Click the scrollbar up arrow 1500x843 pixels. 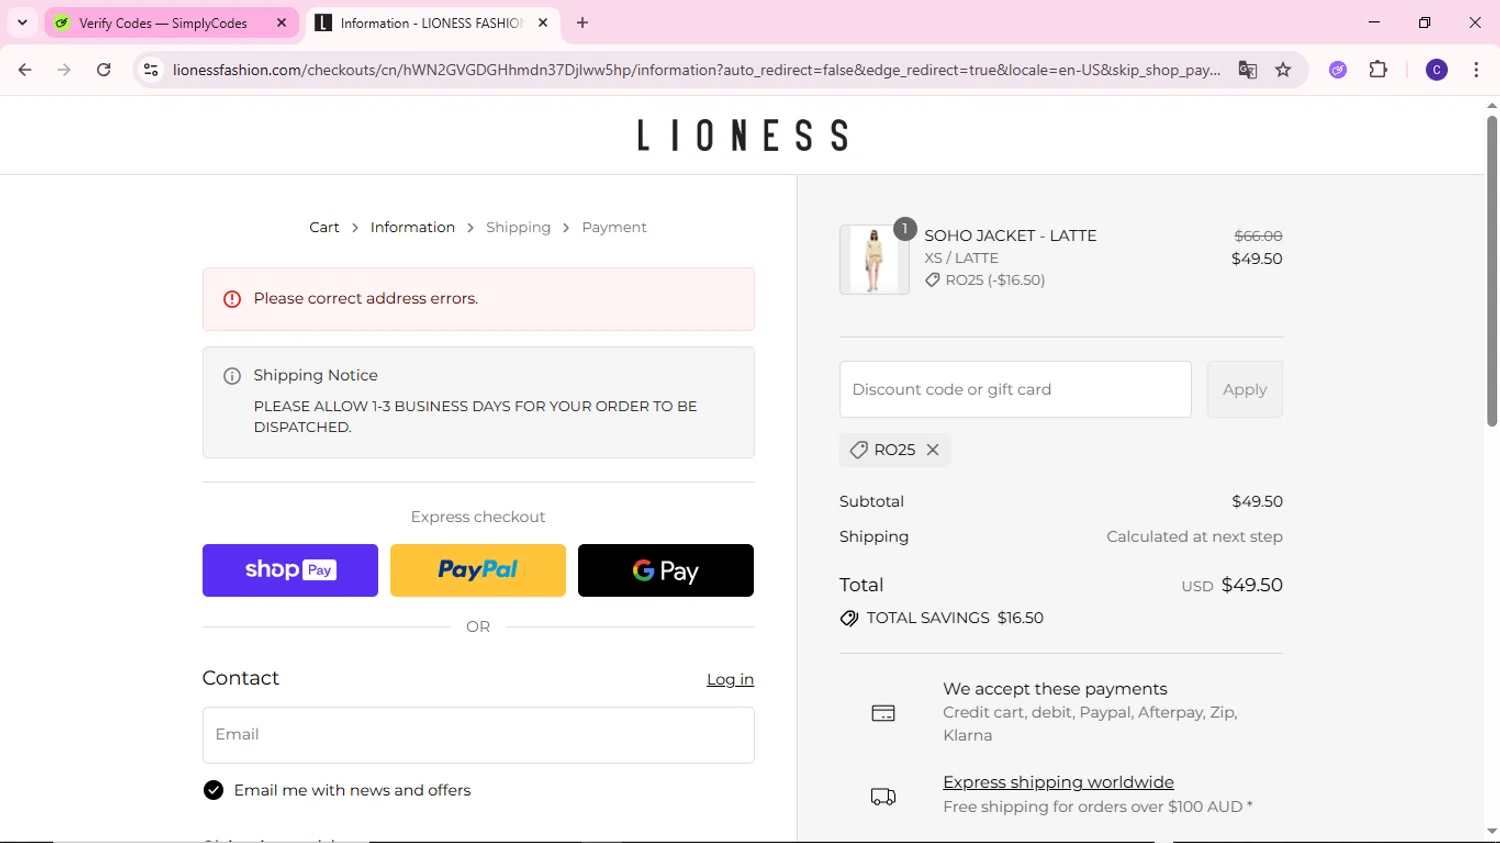(1491, 105)
